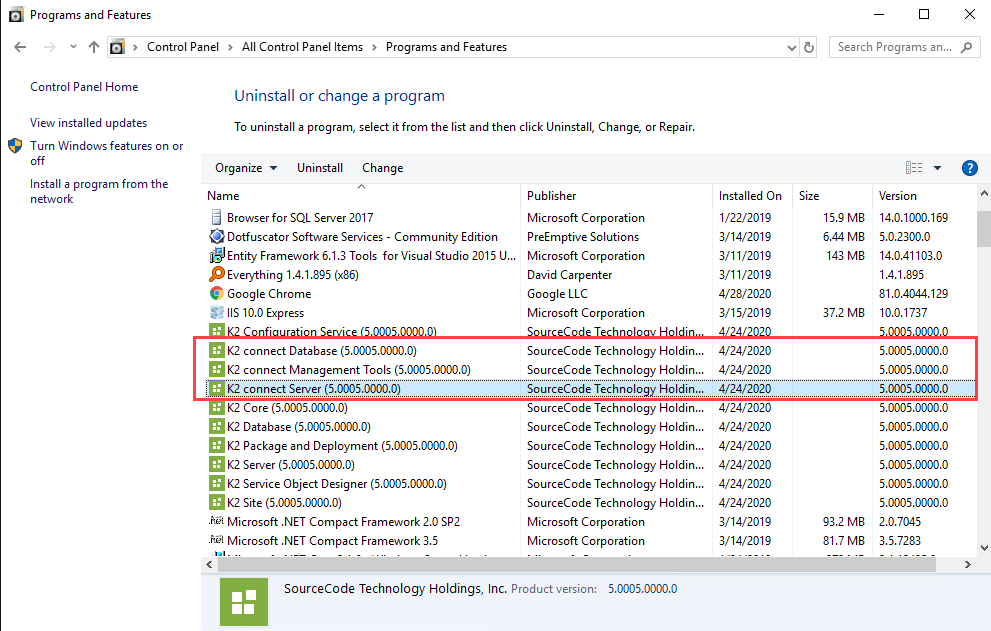This screenshot has height=631, width=991.
Task: Open the Control Panel Home link
Action: tap(84, 87)
